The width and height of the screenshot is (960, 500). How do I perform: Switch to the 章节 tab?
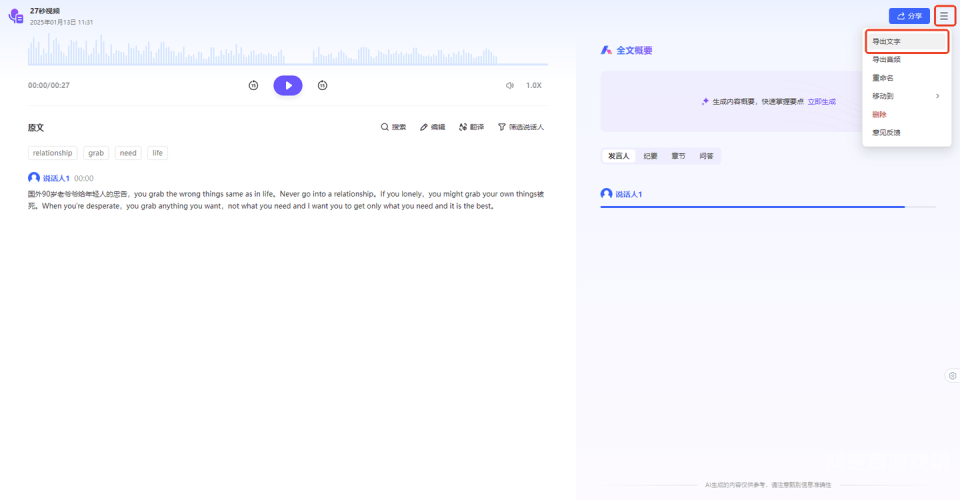click(x=678, y=156)
